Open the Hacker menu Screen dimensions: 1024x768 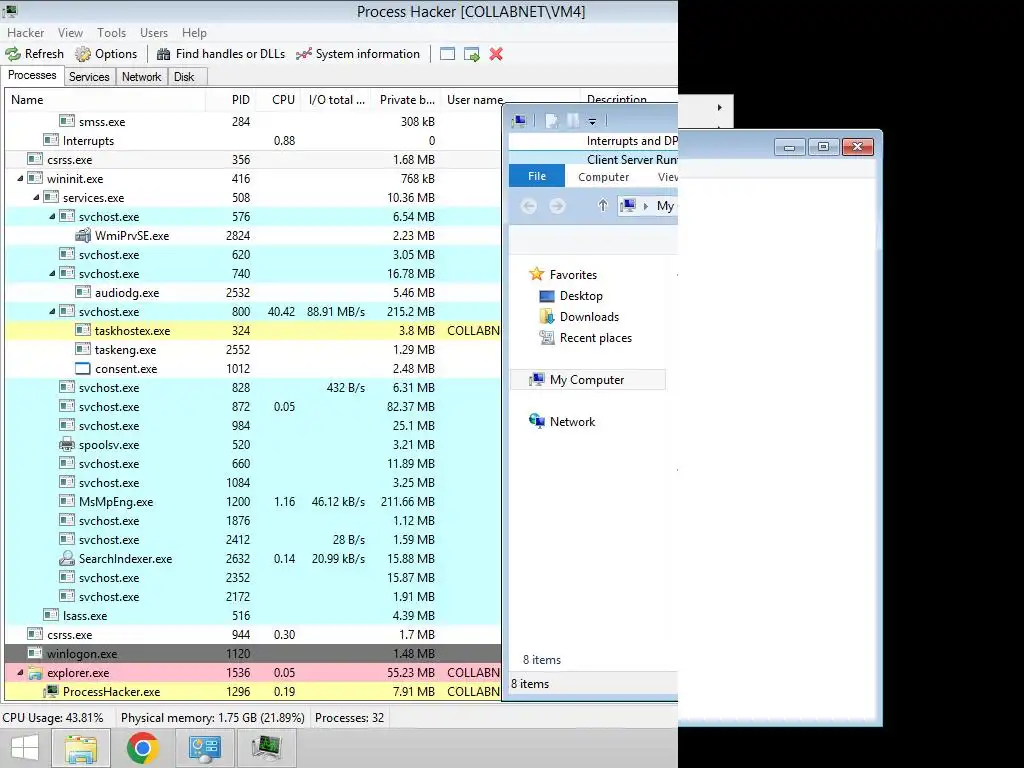point(25,33)
